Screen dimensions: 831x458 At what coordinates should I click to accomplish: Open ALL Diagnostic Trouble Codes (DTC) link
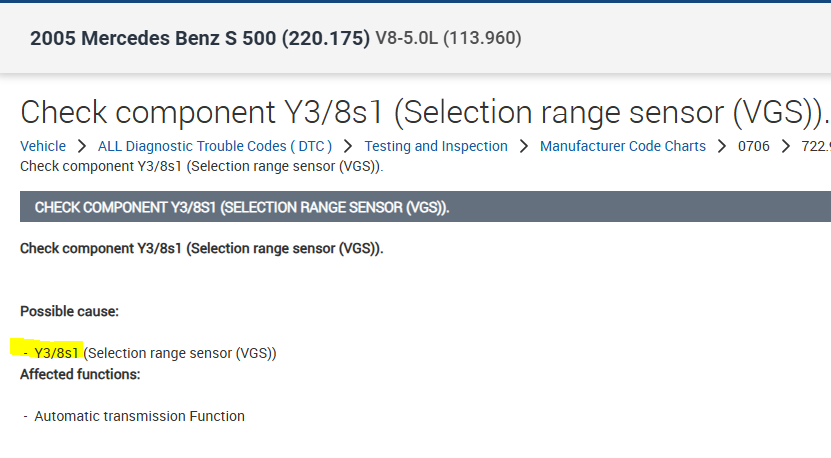coord(215,147)
